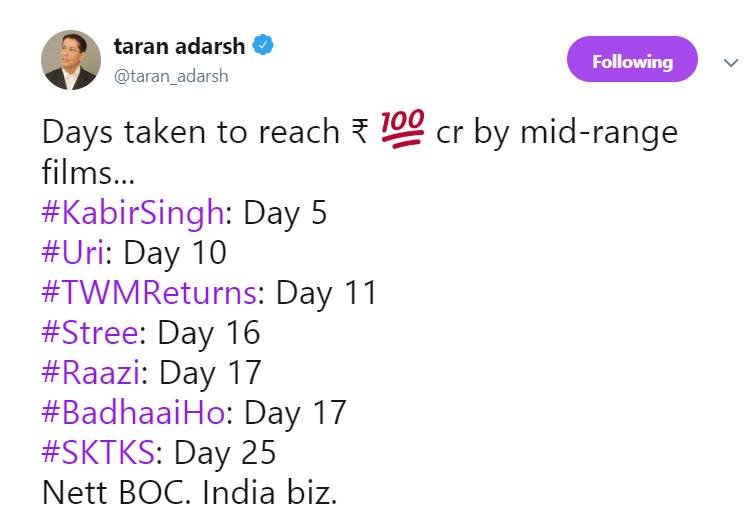Viewport: 750px width, 528px height.
Task: Visit the #Raazi hashtag
Action: [x=94, y=373]
